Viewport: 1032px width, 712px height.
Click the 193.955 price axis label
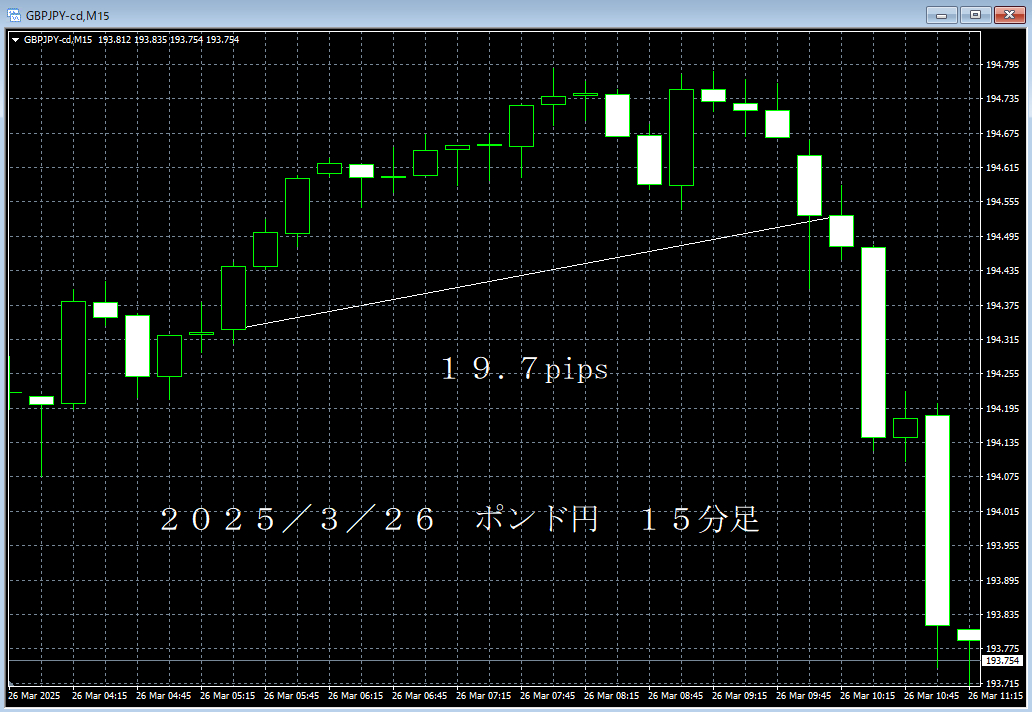click(x=1002, y=546)
